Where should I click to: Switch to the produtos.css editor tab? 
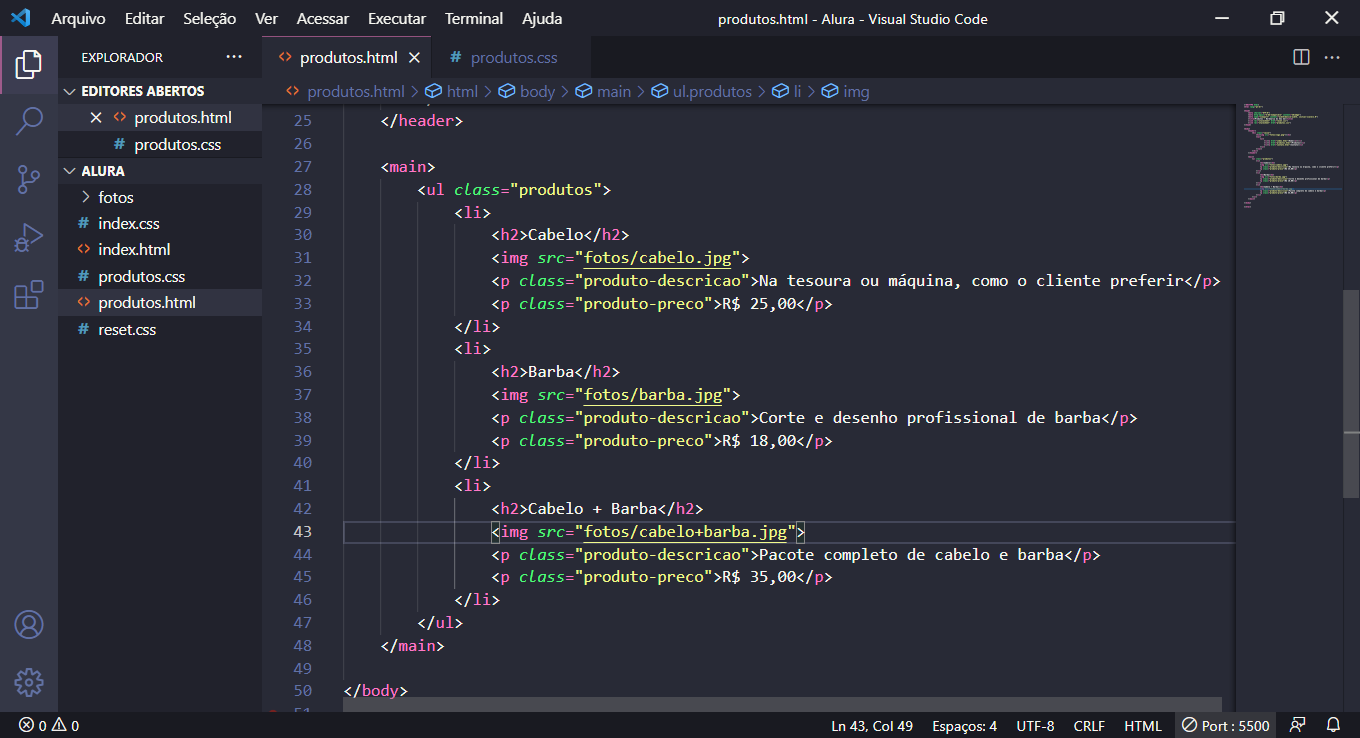[x=510, y=58]
